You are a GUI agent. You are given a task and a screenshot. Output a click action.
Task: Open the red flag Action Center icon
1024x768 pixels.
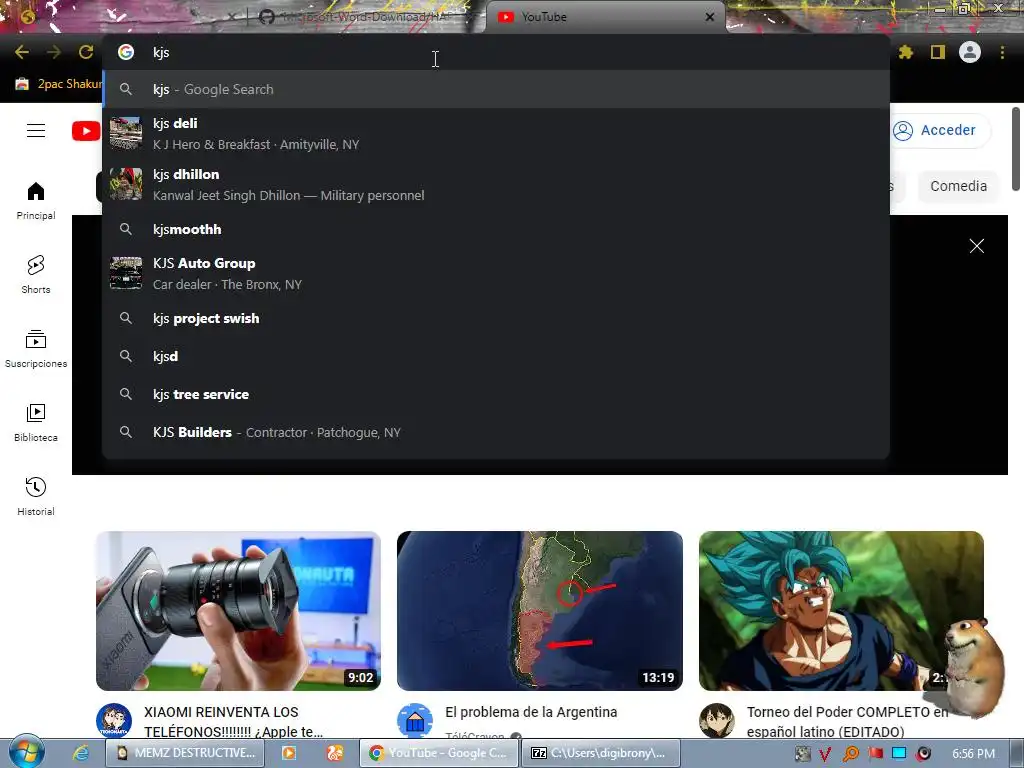875,754
